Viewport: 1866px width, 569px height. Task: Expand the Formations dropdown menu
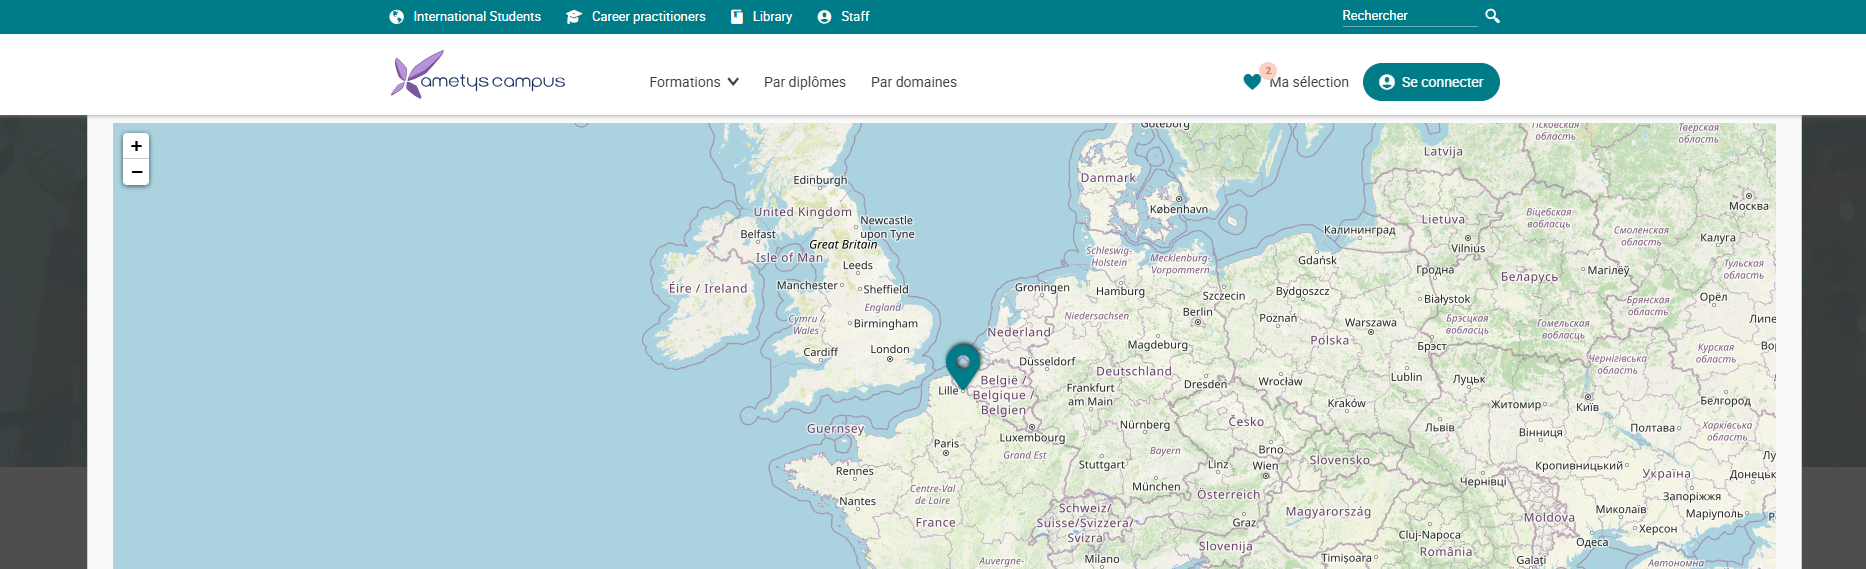(x=694, y=82)
